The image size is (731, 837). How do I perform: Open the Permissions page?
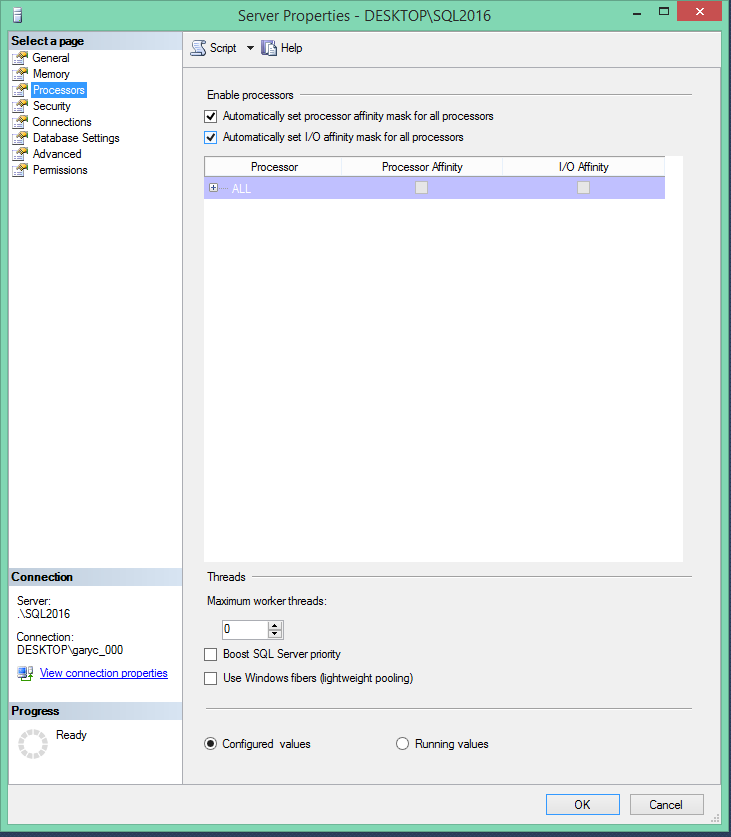tap(60, 170)
